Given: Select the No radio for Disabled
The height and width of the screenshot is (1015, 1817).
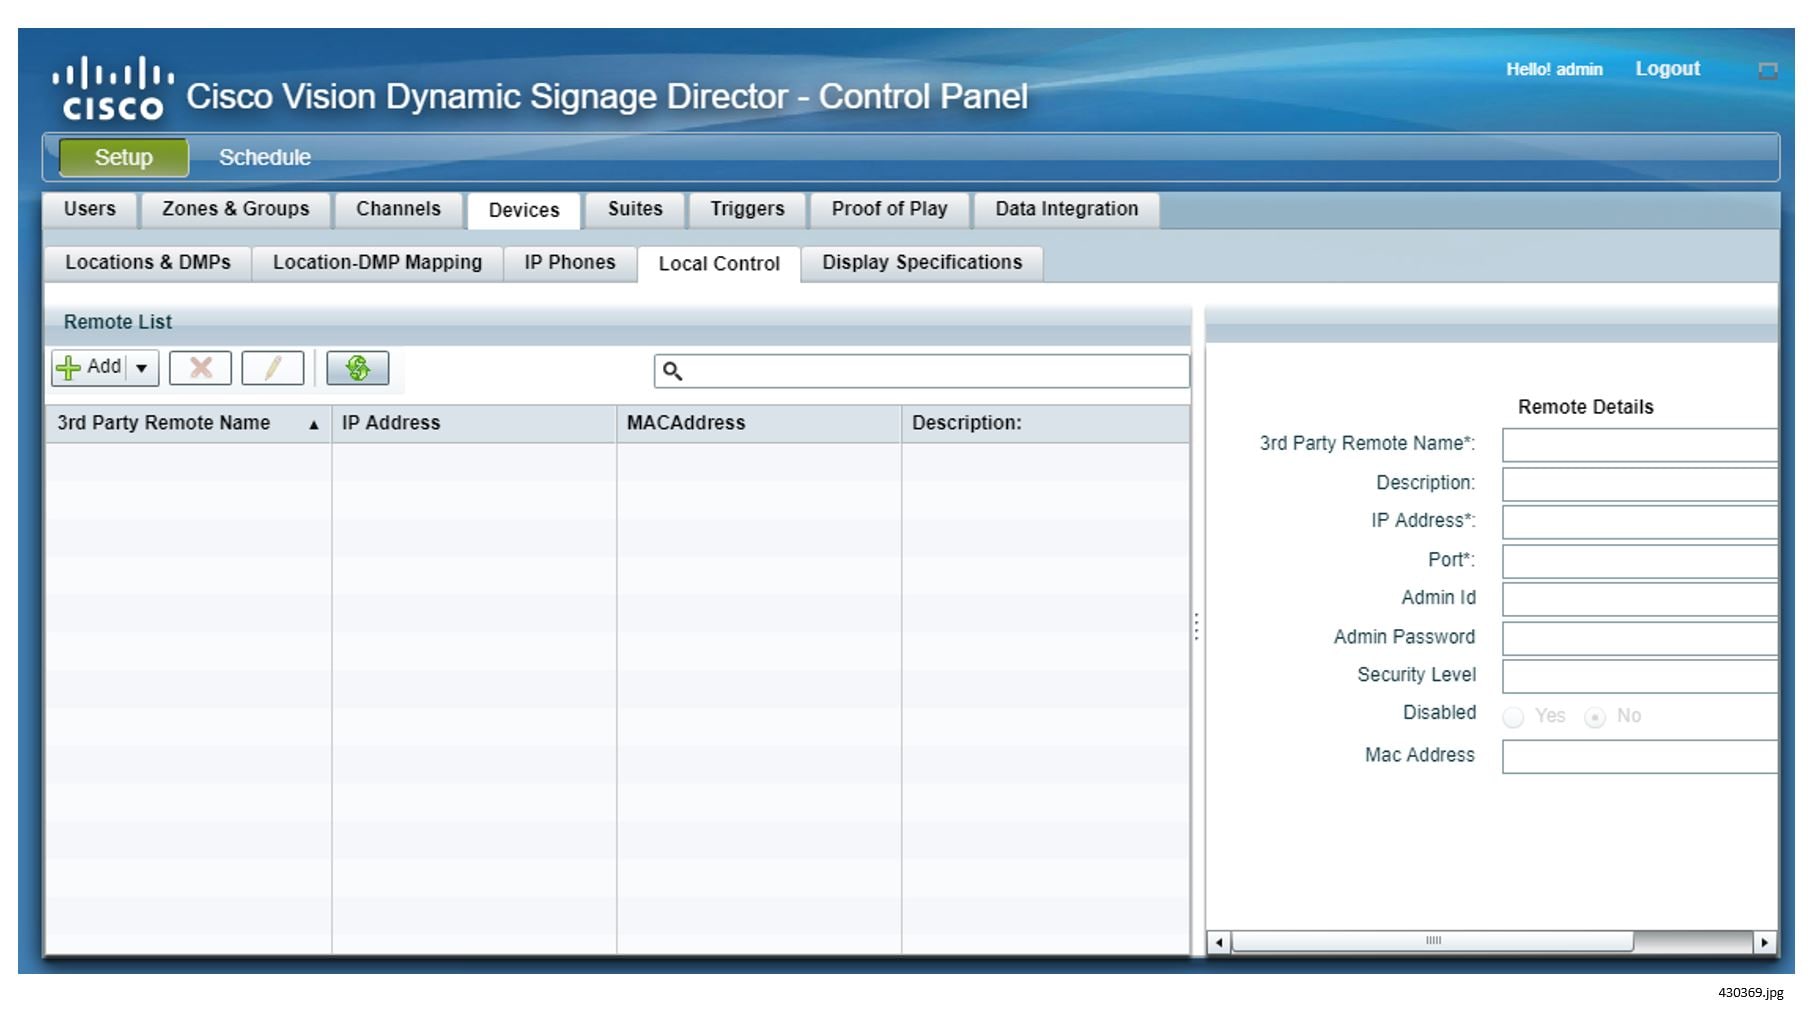Looking at the screenshot, I should coord(1595,717).
